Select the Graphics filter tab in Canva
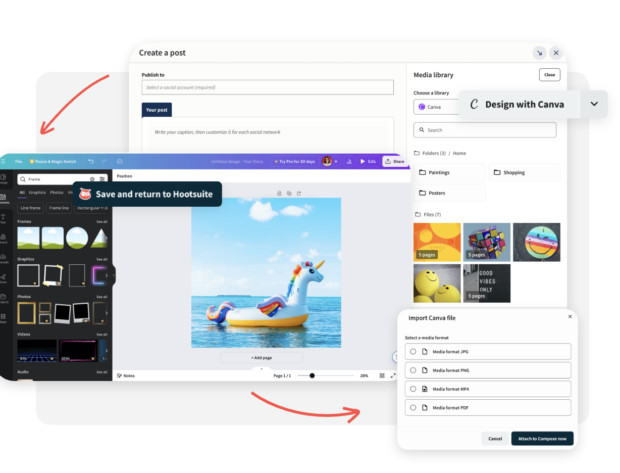The image size is (620, 473). [x=37, y=191]
